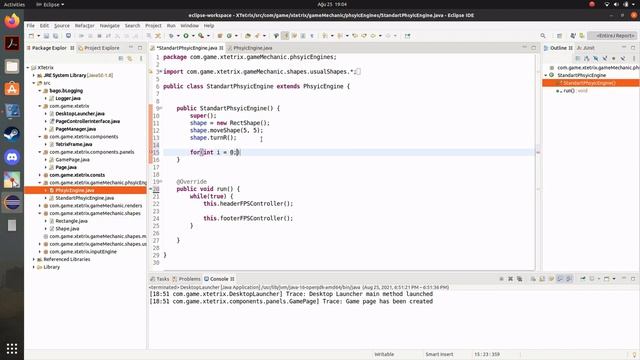
Task: Expand the Library folder node
Action: pos(34,267)
